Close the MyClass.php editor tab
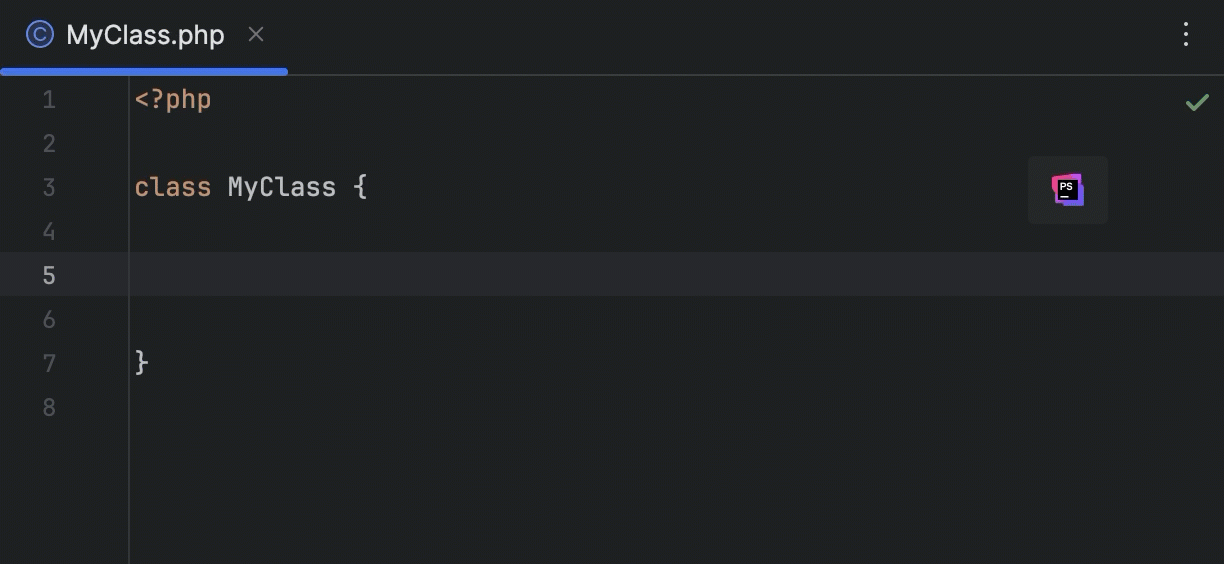Screen dimensions: 1224x564 pyautogui.click(x=256, y=35)
